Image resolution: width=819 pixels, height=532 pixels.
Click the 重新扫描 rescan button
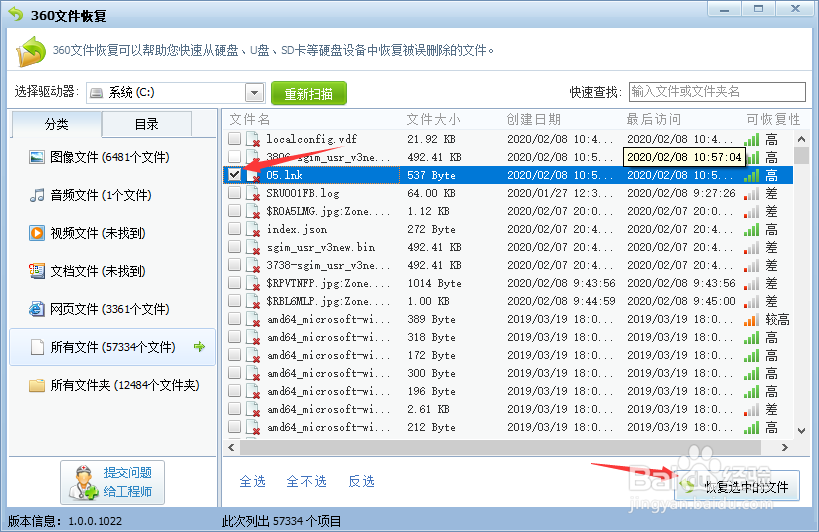pyautogui.click(x=309, y=93)
